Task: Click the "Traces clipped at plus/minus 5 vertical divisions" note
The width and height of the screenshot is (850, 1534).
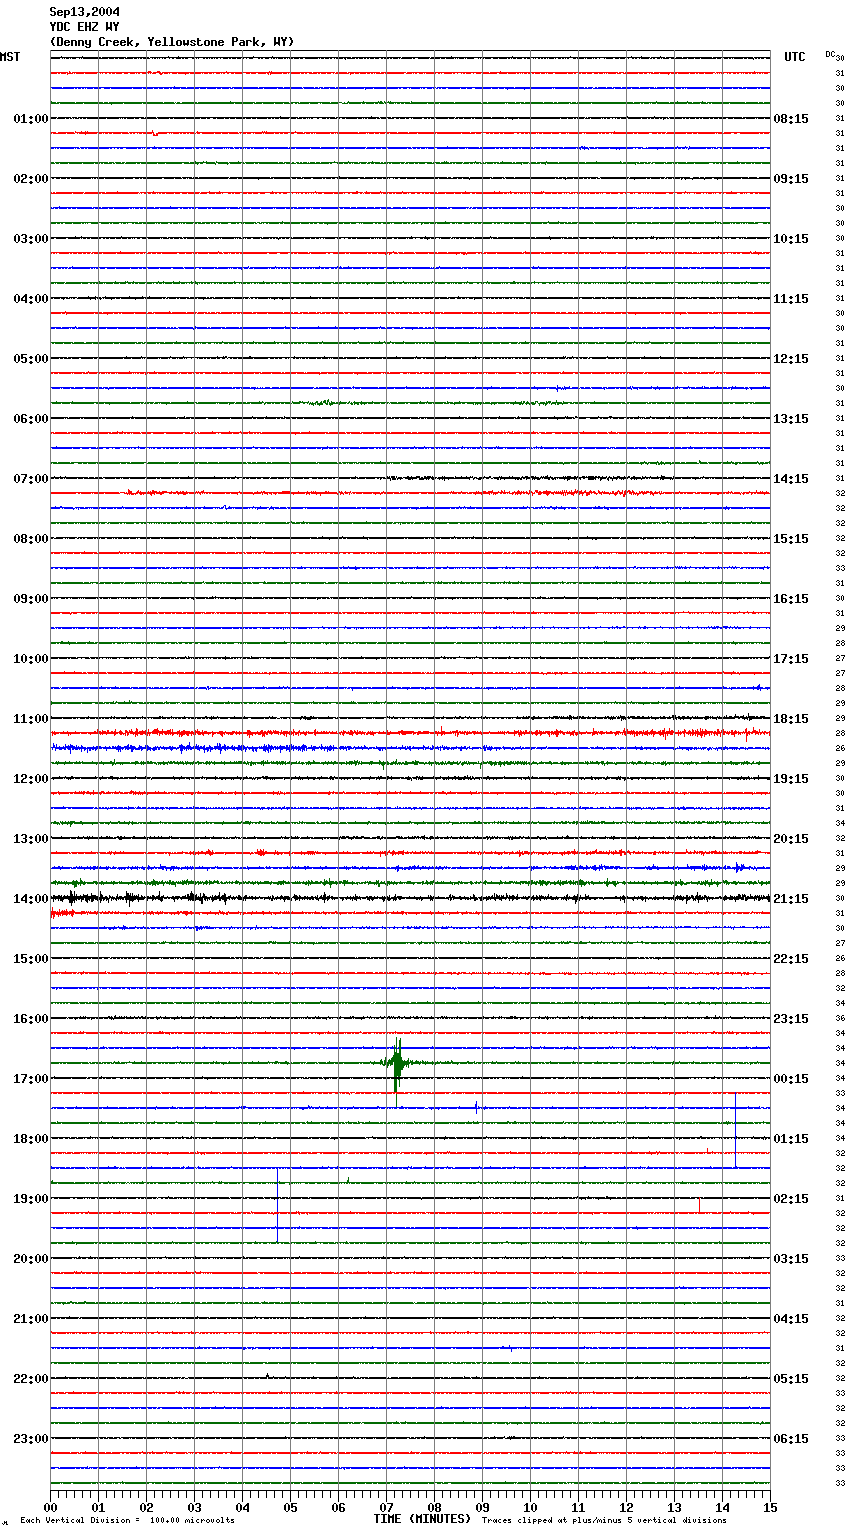Action: pyautogui.click(x=604, y=1521)
